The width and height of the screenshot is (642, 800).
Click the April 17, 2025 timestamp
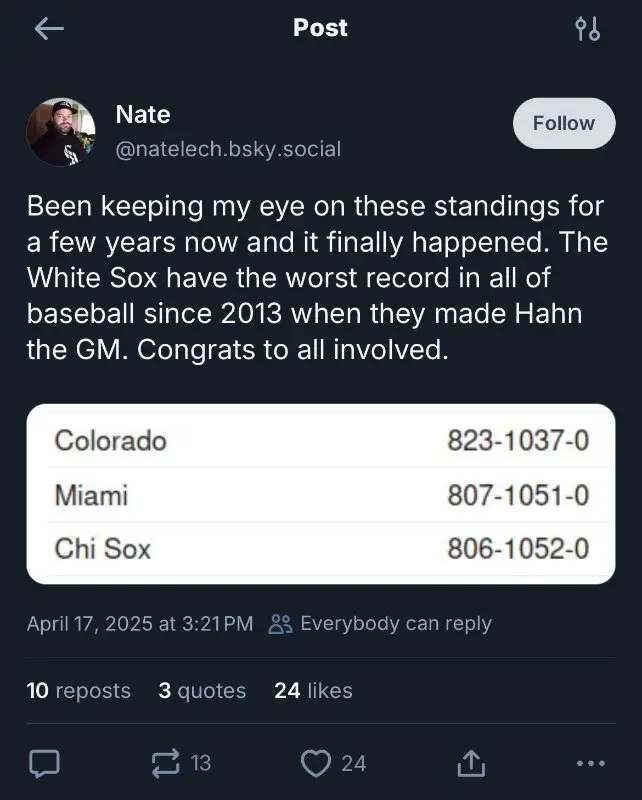click(140, 624)
